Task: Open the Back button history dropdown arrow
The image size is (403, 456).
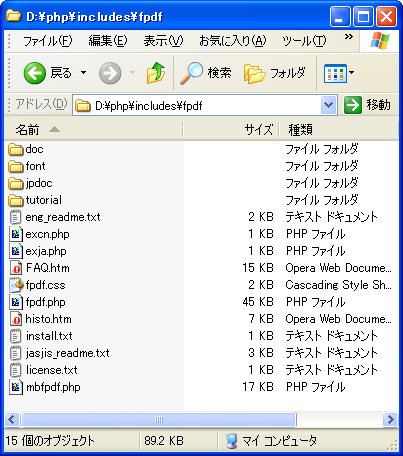Action: coord(84,72)
